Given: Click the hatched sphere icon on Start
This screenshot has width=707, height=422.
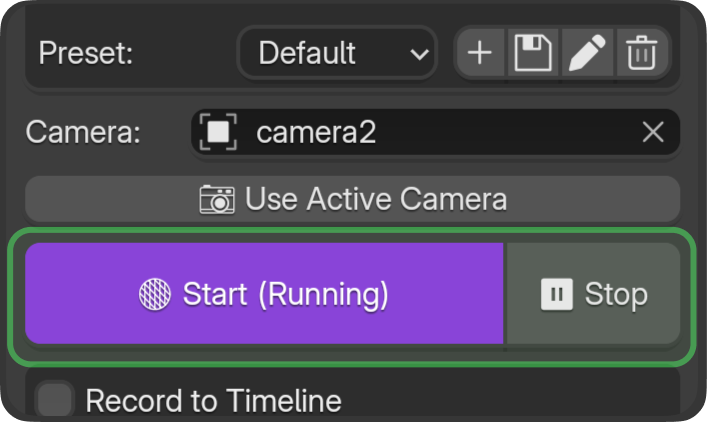Looking at the screenshot, I should click(155, 294).
